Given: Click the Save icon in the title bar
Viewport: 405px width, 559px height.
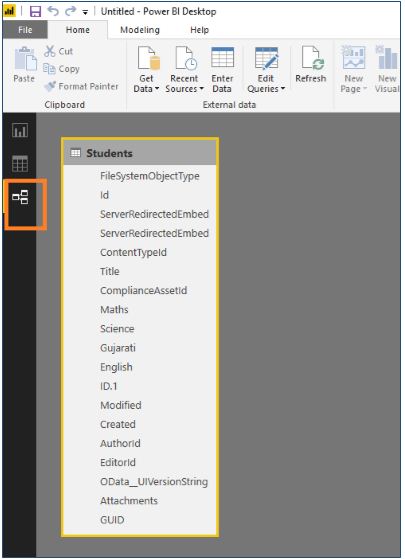Looking at the screenshot, I should (x=35, y=11).
